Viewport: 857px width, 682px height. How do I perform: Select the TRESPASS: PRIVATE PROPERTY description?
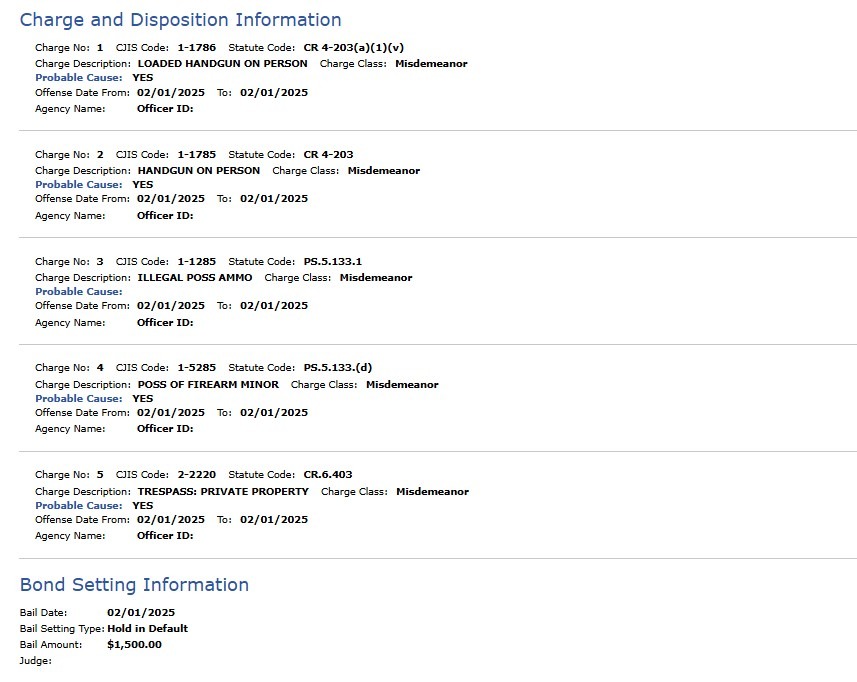click(x=223, y=492)
